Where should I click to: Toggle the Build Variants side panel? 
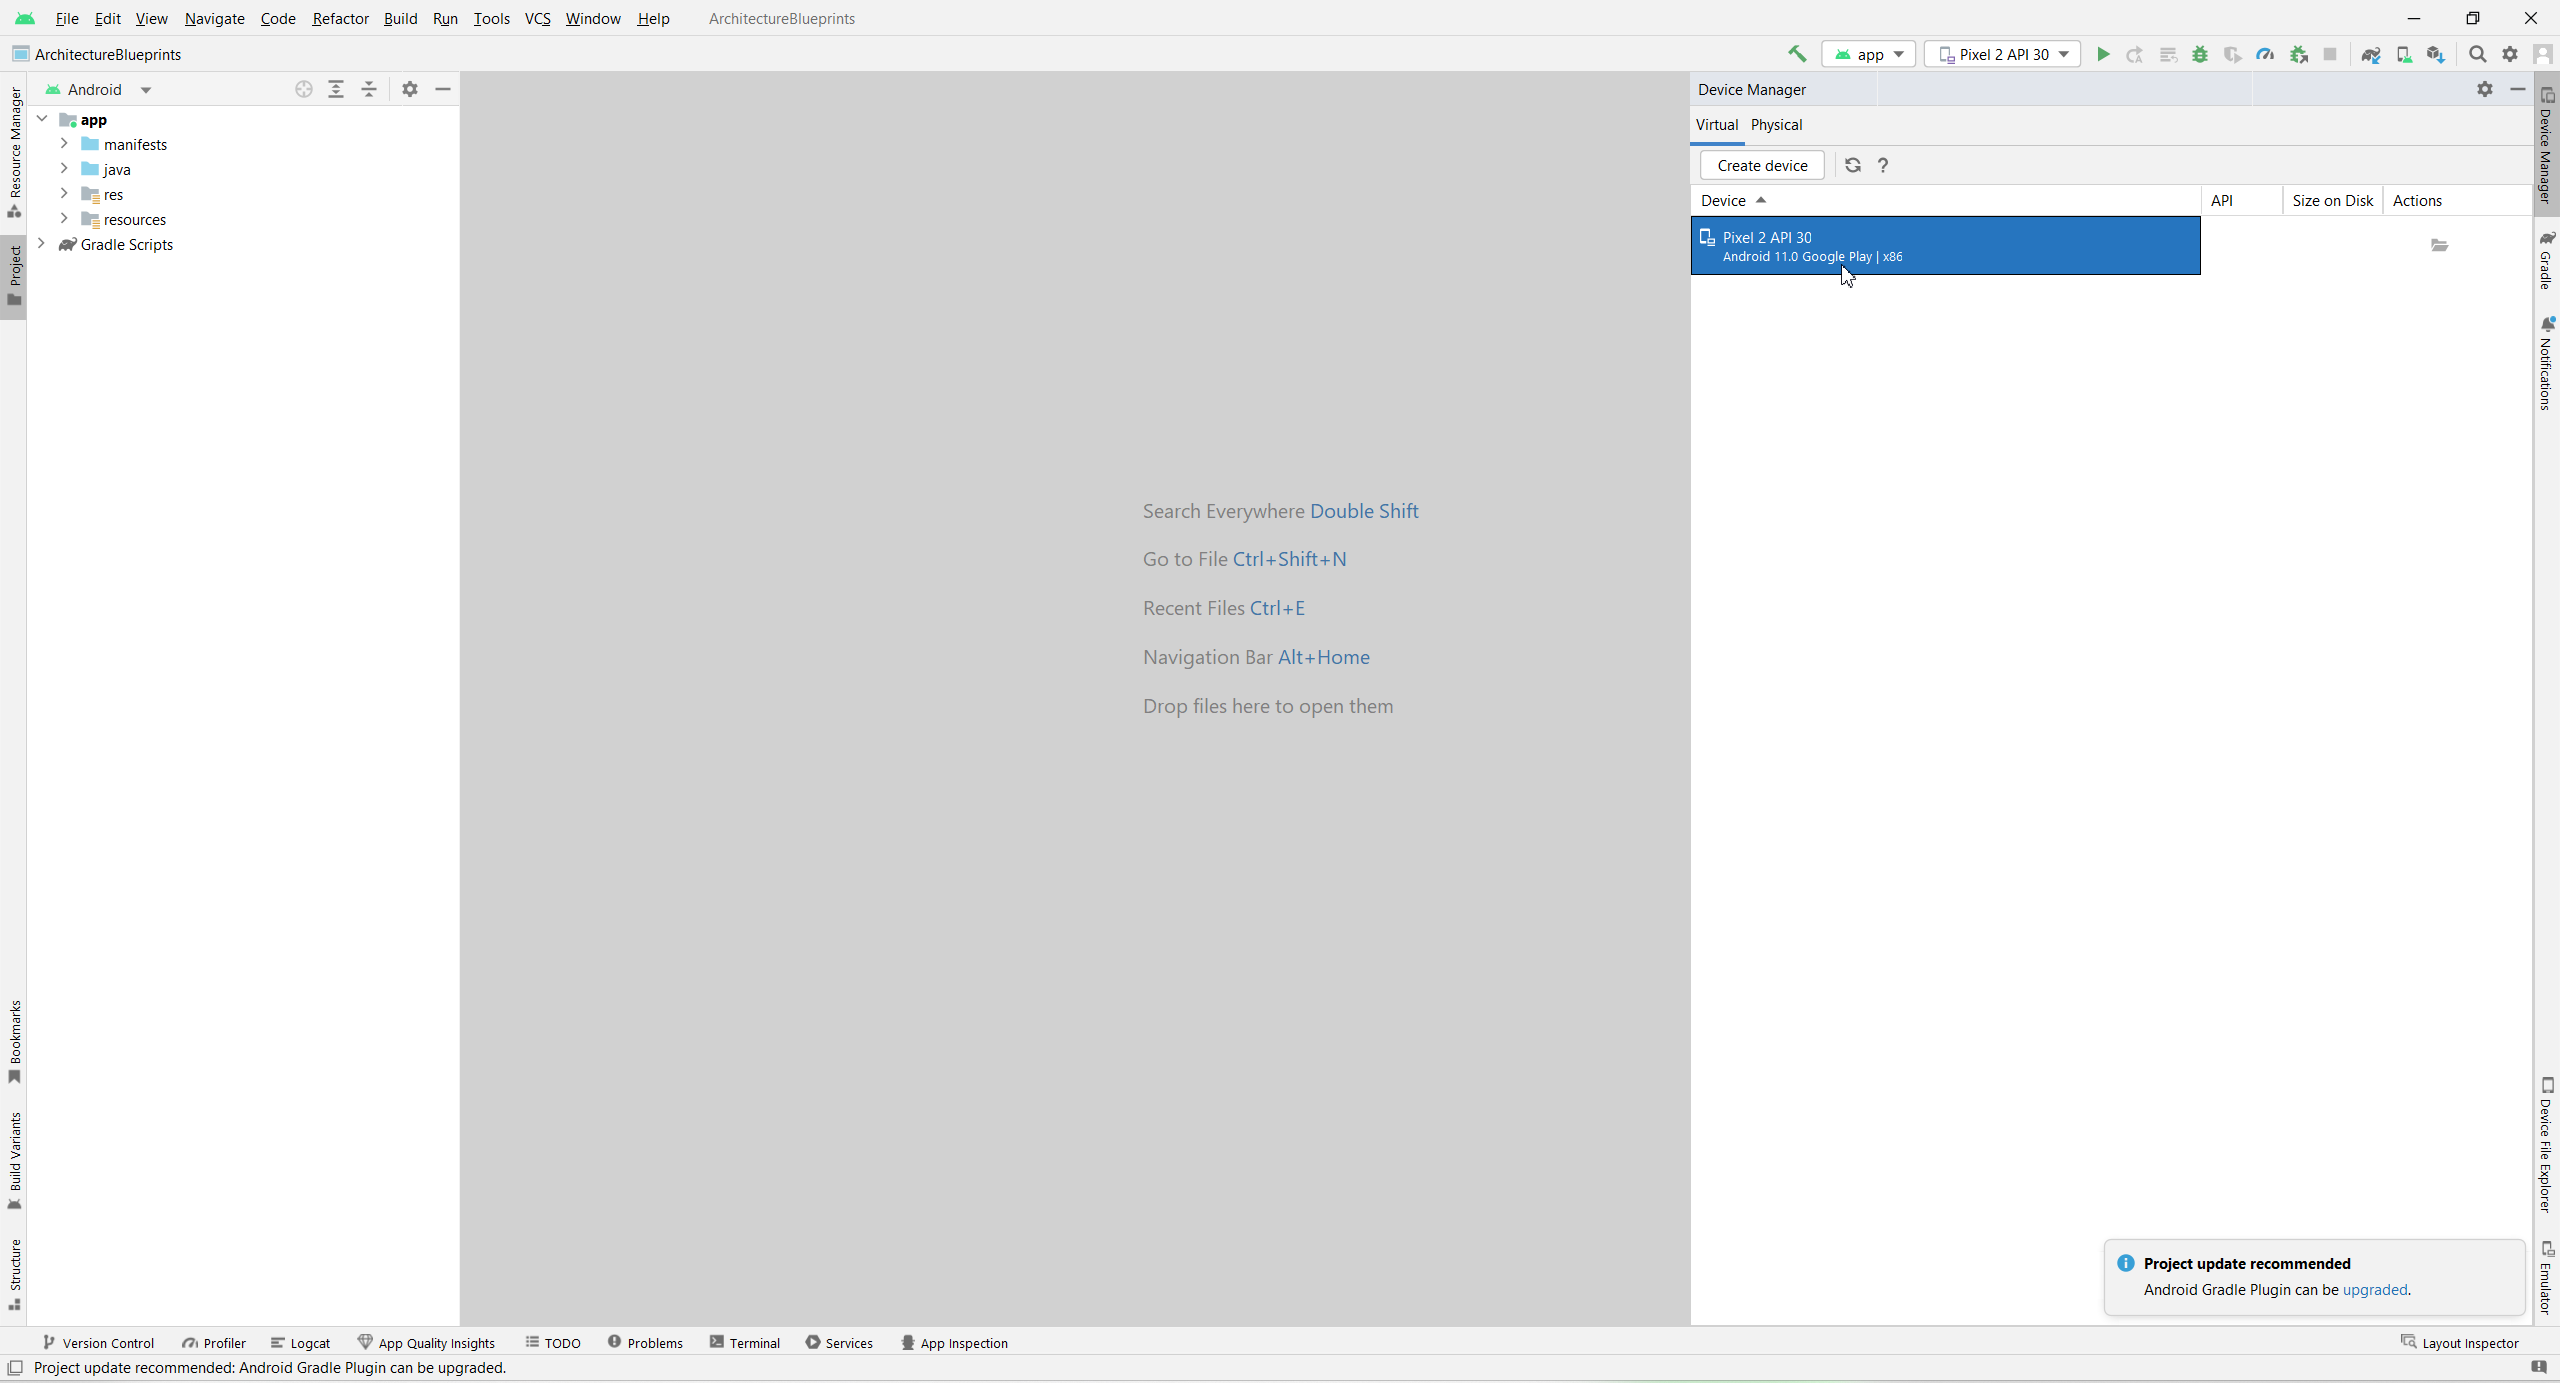14,1160
